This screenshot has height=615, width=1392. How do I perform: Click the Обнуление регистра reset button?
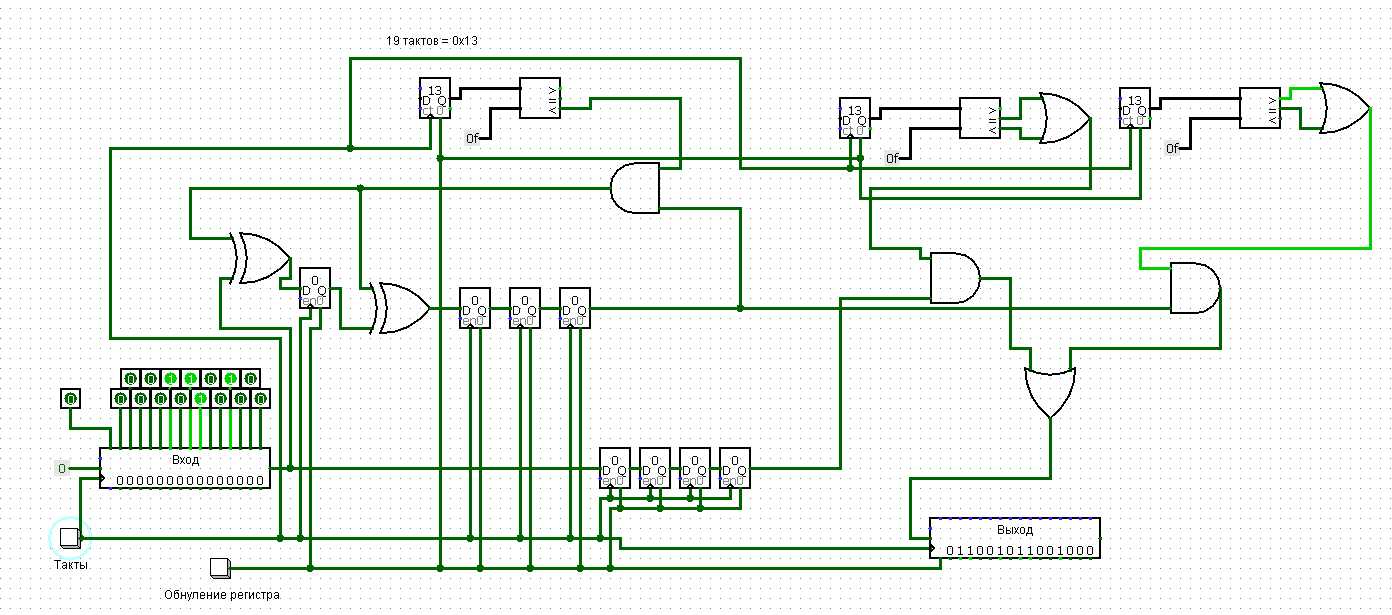point(220,568)
